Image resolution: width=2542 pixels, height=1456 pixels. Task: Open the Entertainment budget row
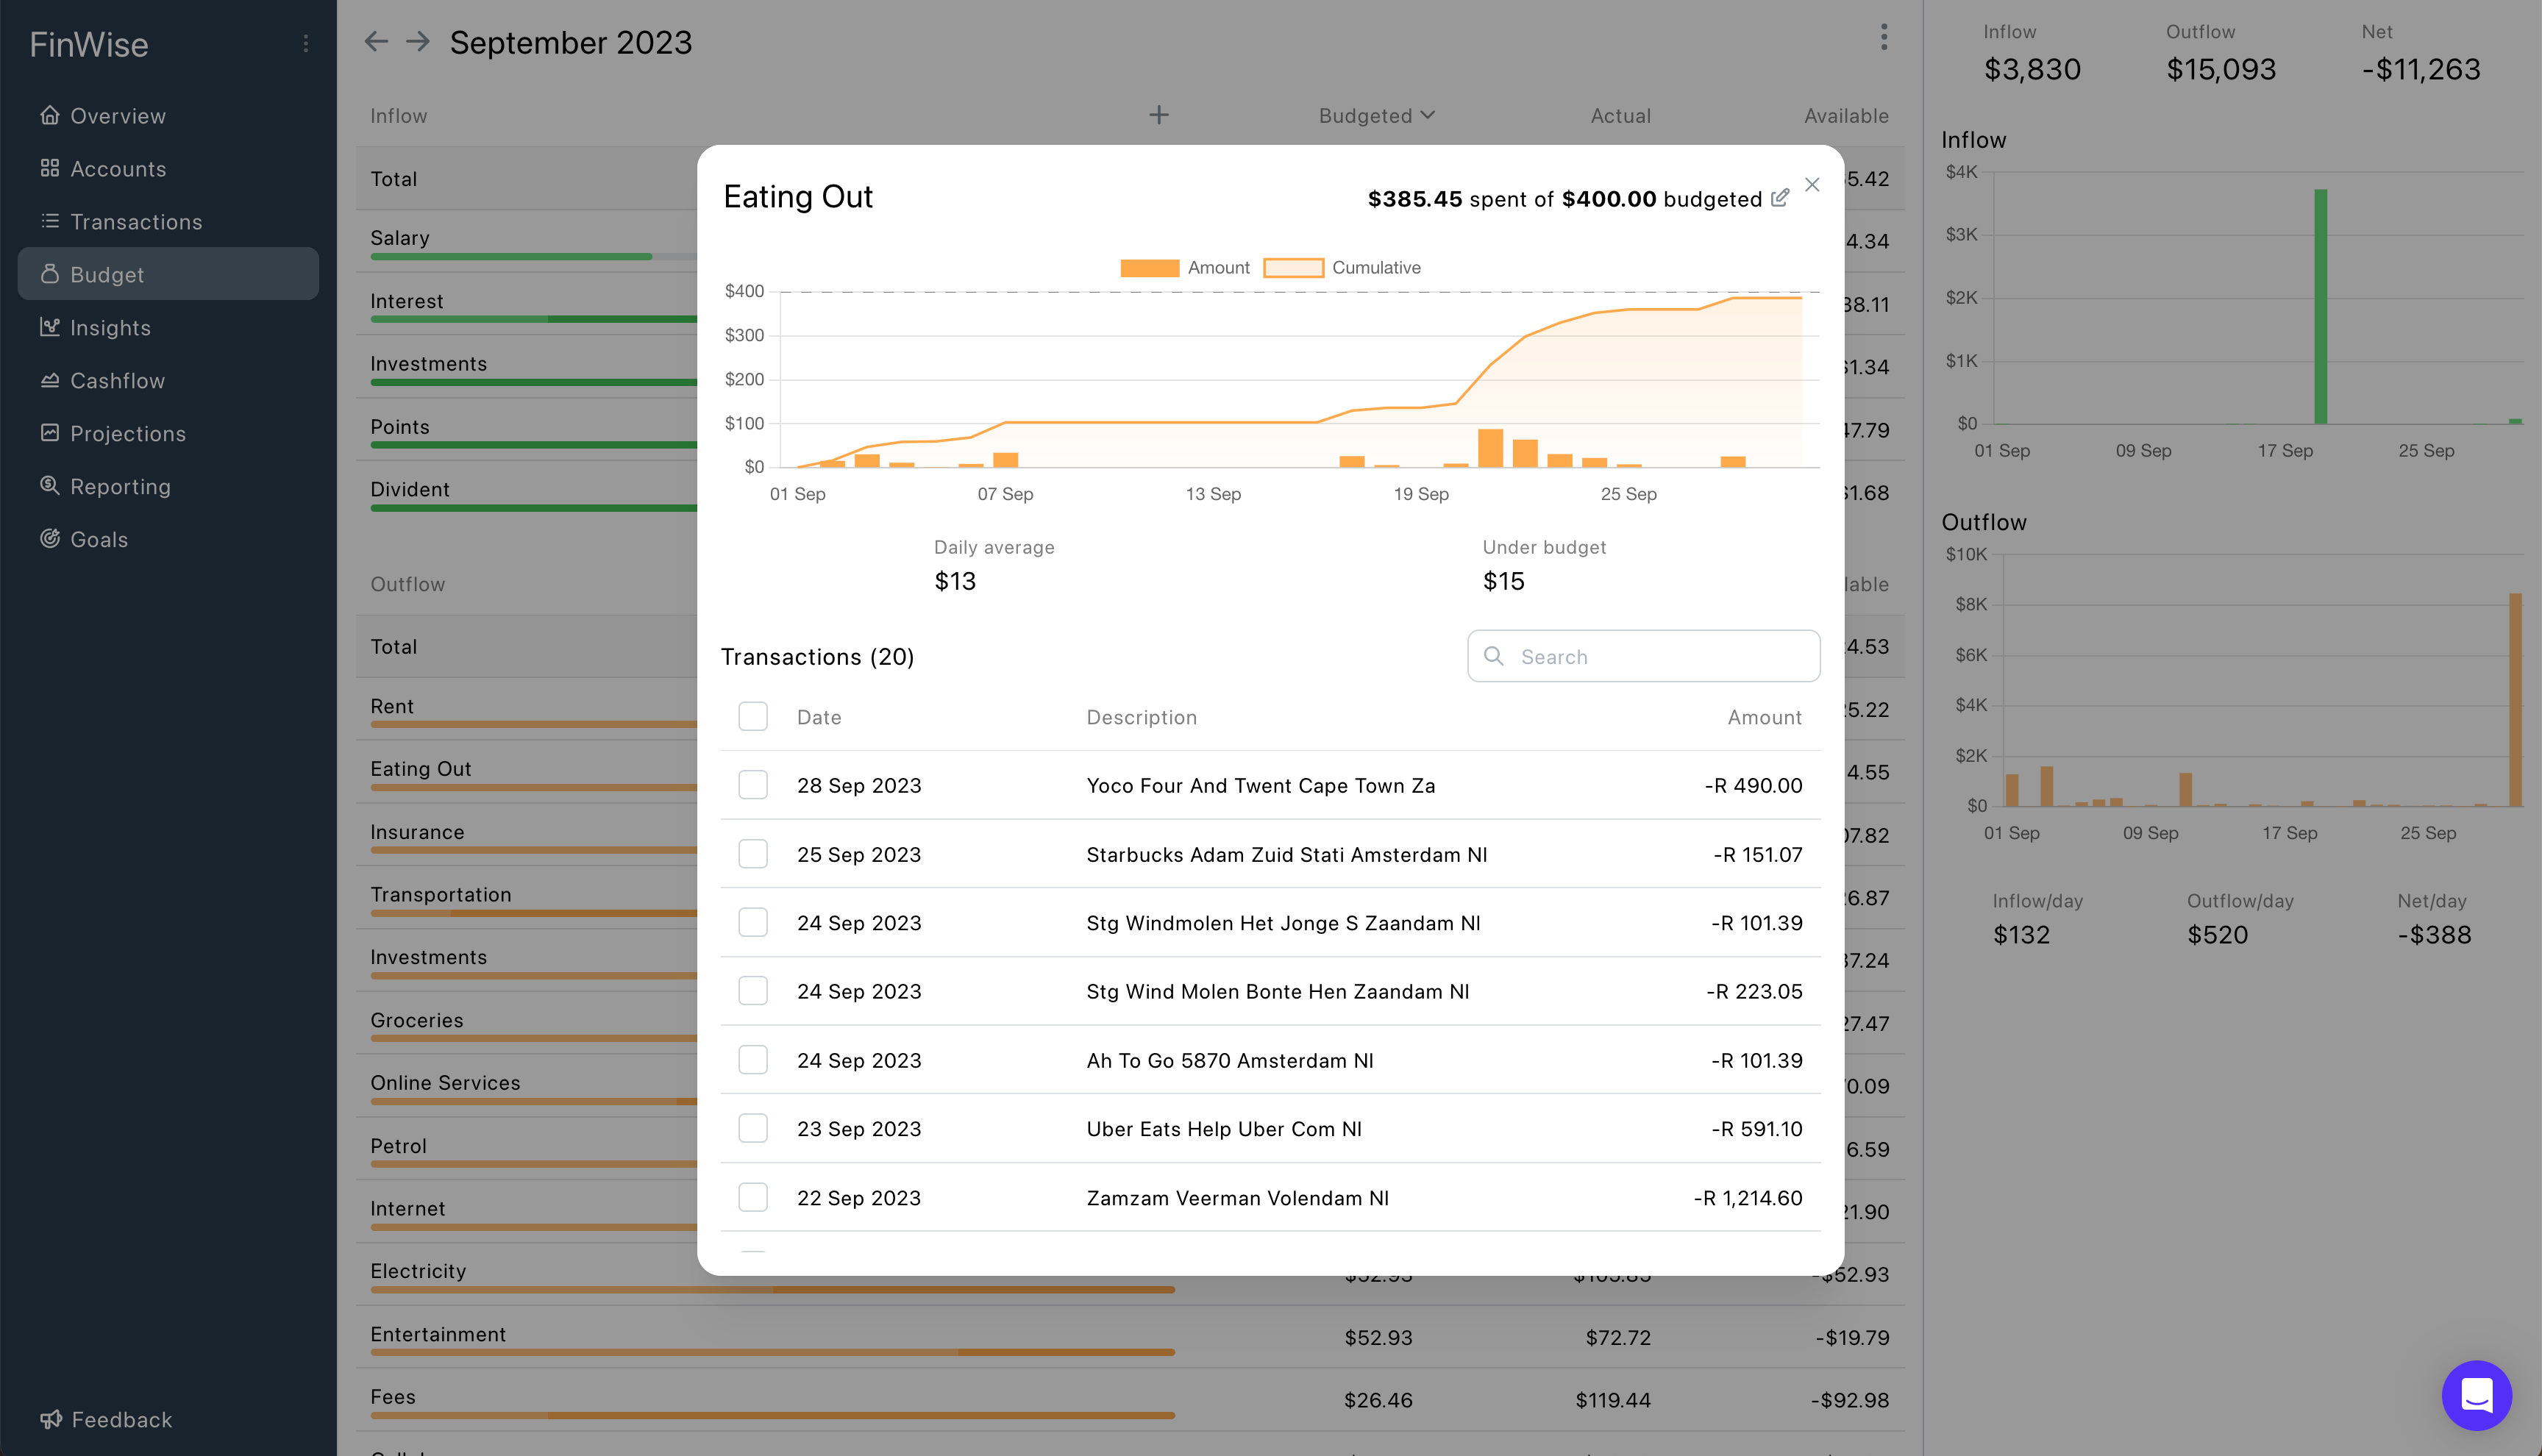point(1130,1338)
